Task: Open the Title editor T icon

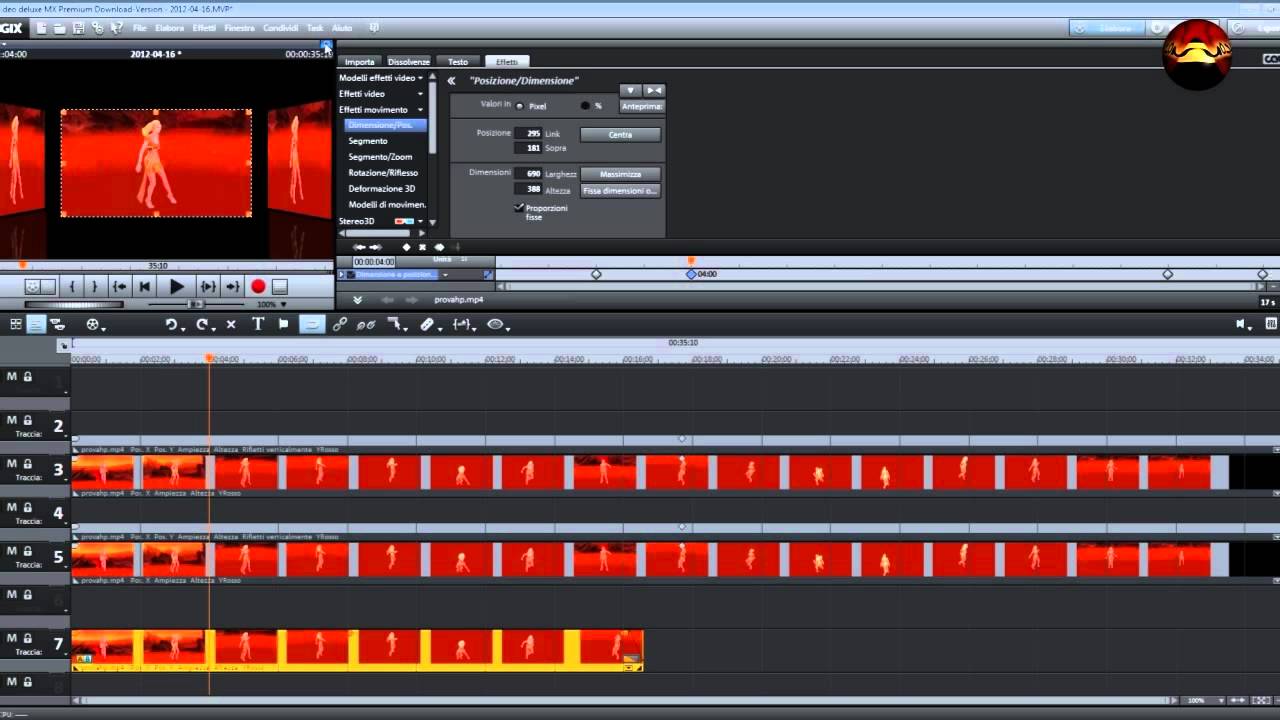Action: click(258, 324)
